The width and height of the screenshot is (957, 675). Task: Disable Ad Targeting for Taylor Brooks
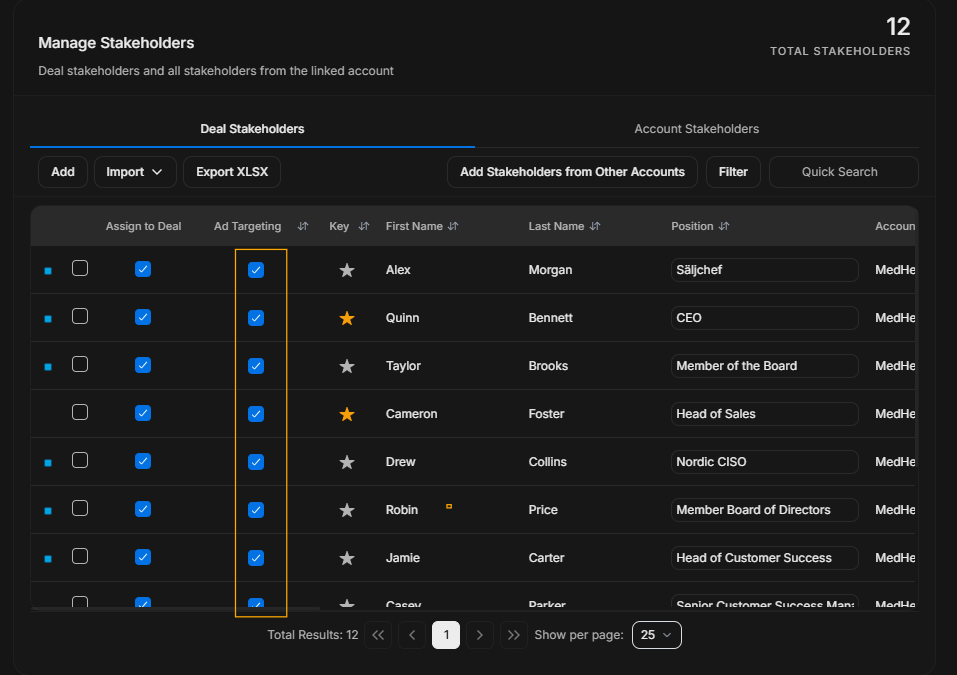[x=256, y=366]
